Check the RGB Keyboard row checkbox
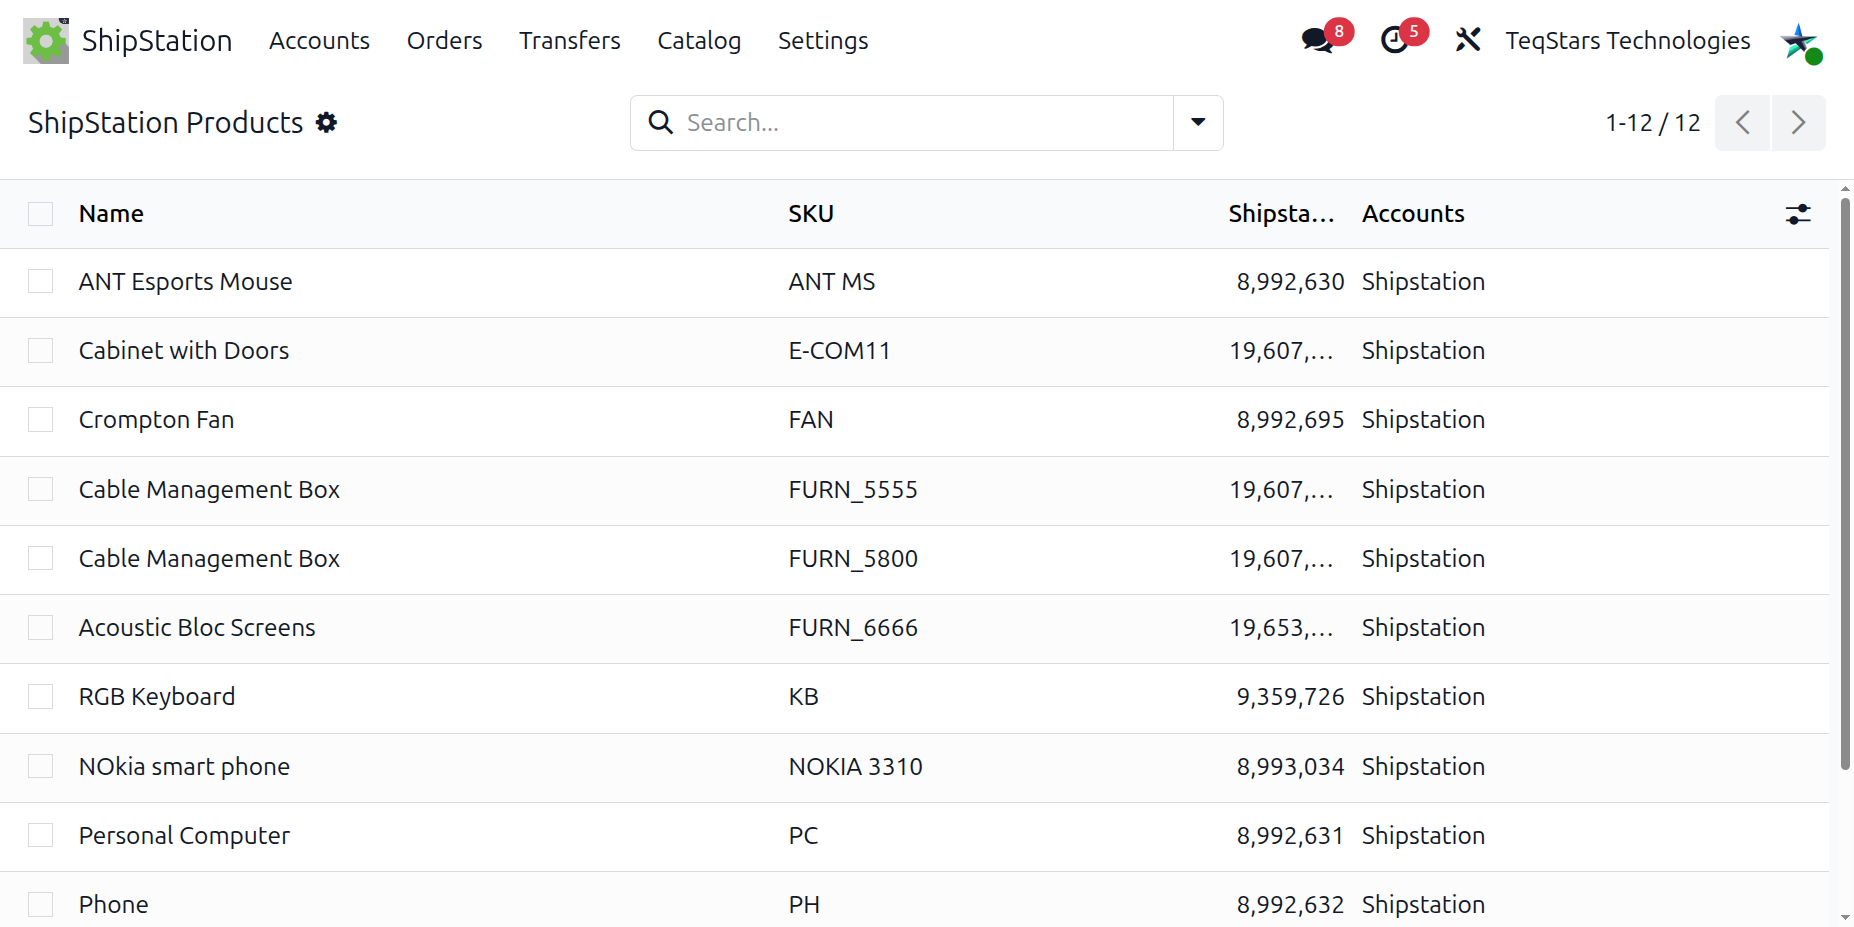This screenshot has height=927, width=1854. 41,697
